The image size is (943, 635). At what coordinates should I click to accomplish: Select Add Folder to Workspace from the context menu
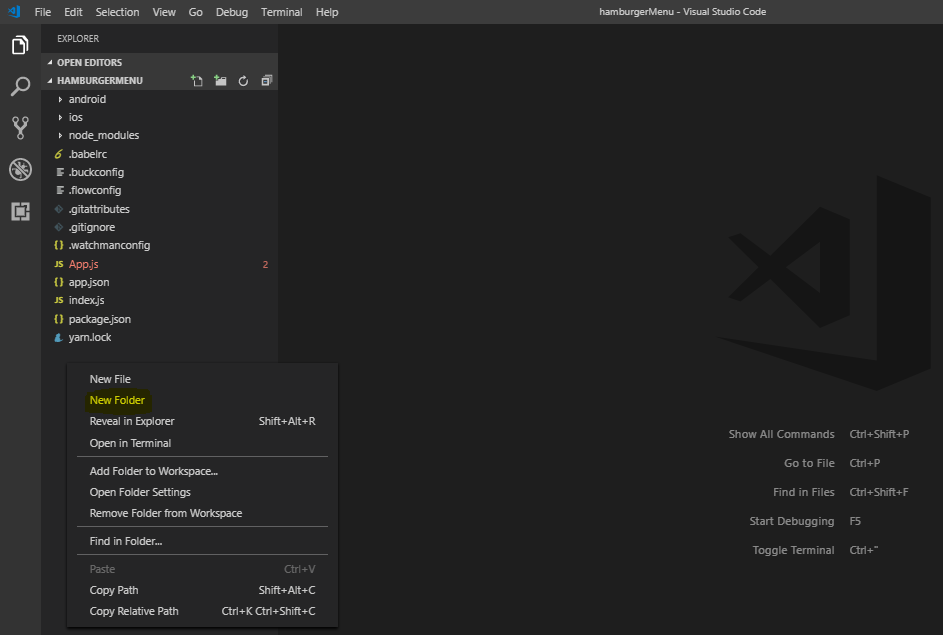151,471
